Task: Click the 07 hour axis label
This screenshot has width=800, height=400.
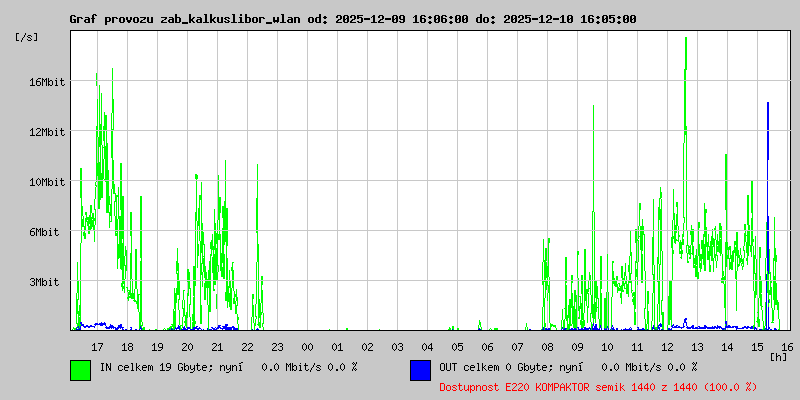Action: tap(517, 347)
